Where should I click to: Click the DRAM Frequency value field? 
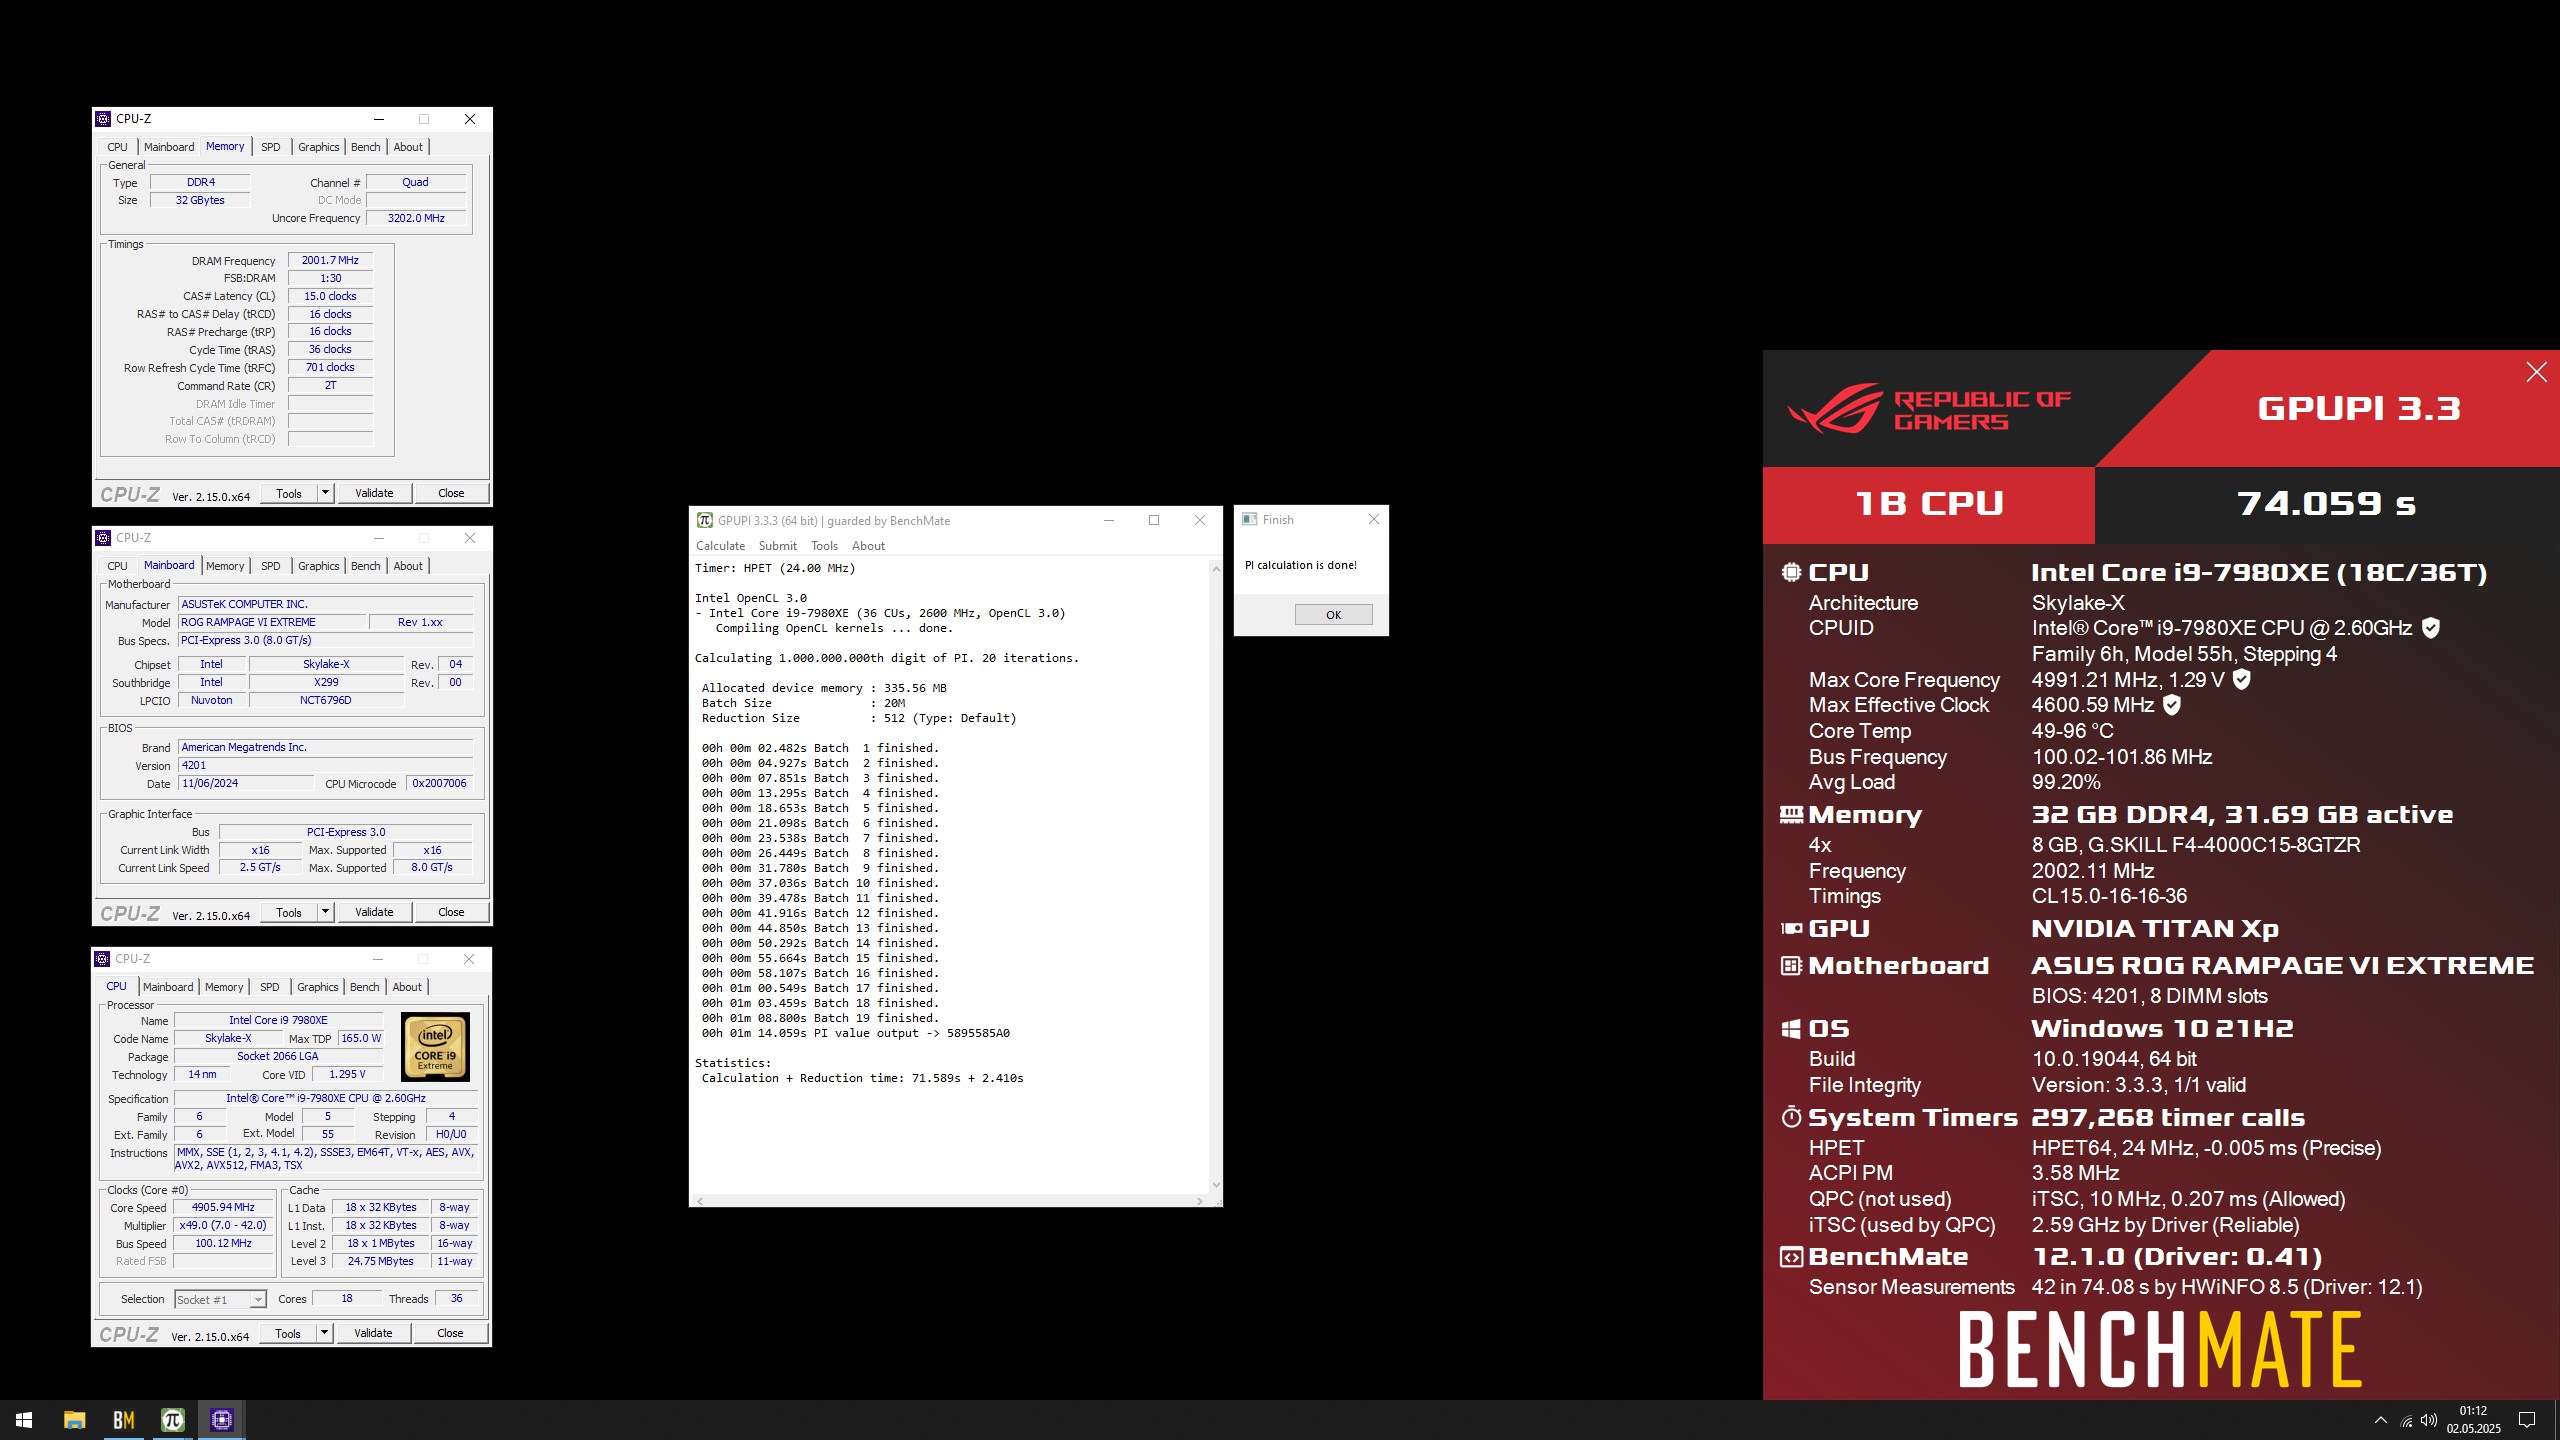click(330, 260)
